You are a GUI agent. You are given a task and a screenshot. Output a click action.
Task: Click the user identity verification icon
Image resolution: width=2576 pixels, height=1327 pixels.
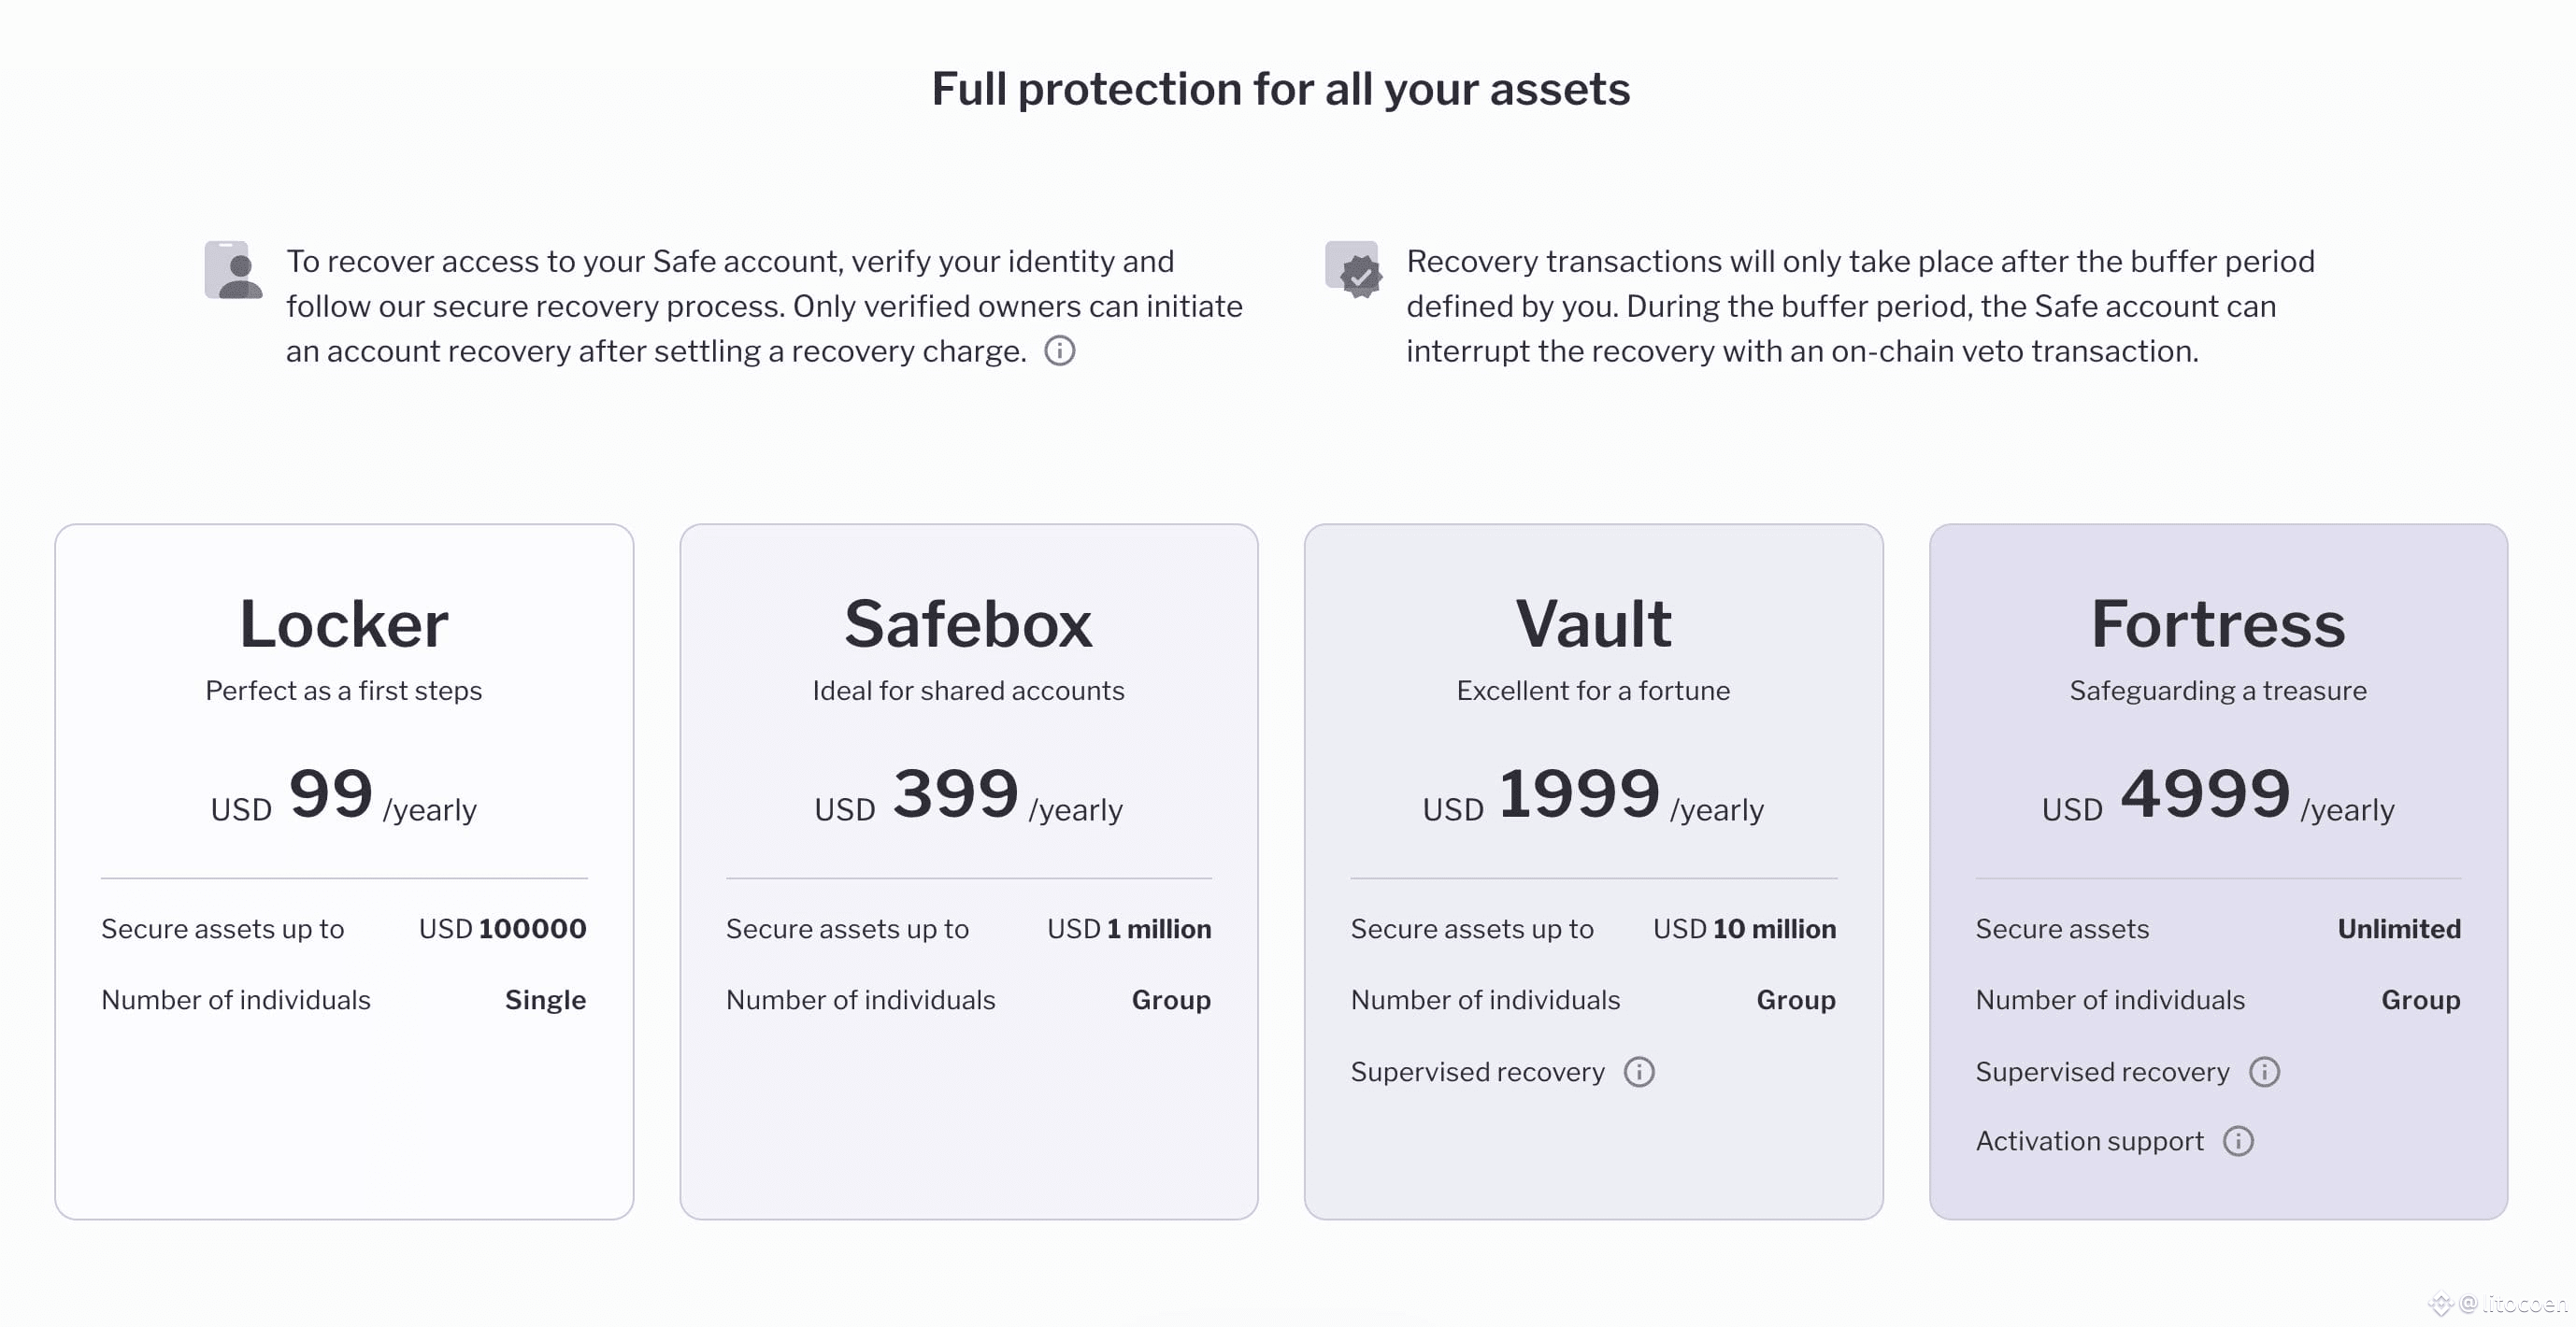[x=234, y=270]
